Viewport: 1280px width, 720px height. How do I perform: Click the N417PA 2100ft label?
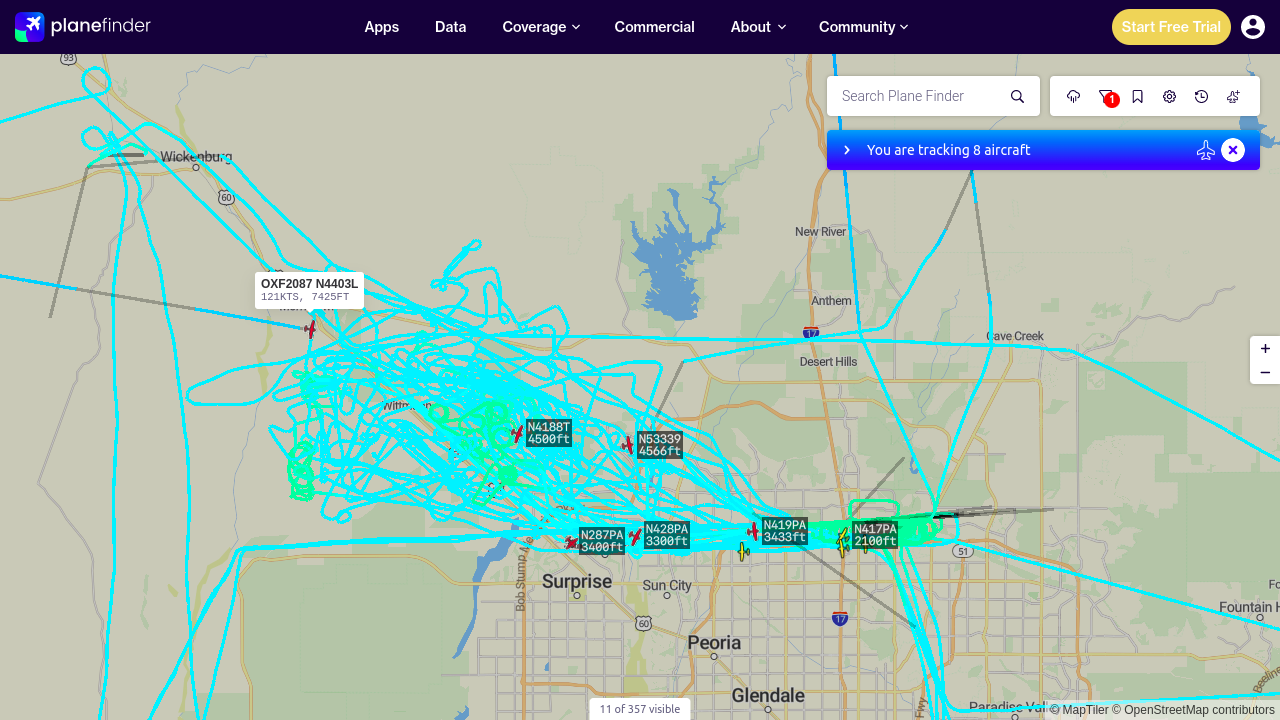pos(875,535)
